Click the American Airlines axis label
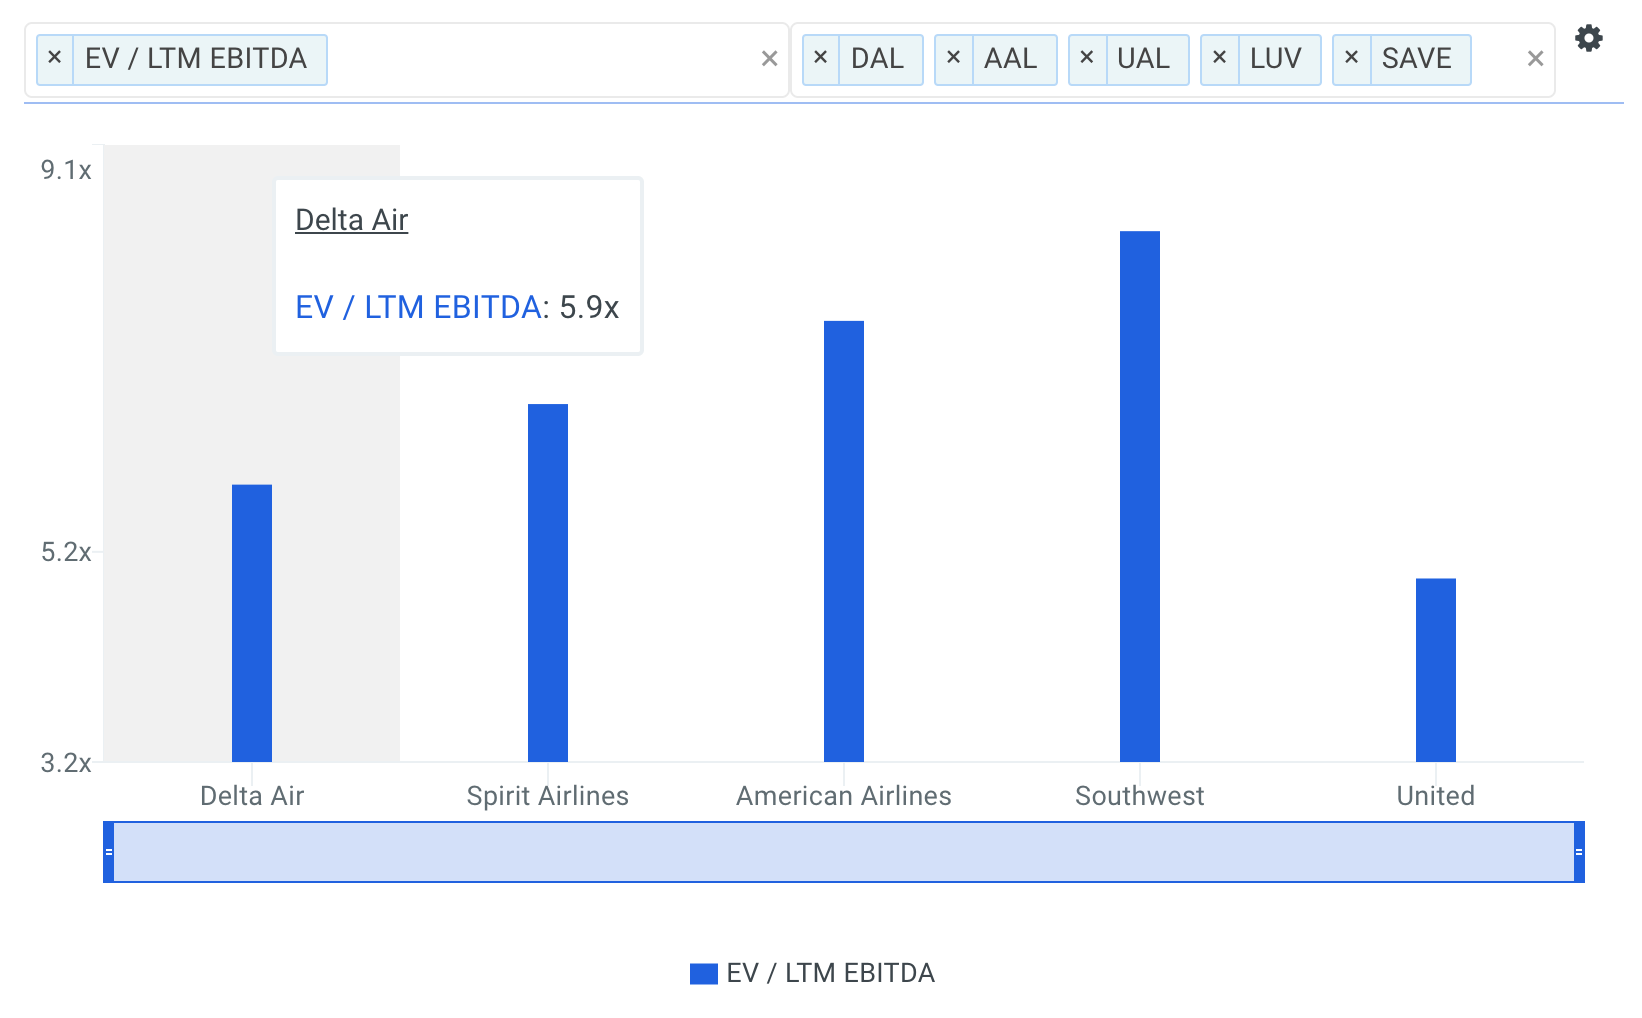This screenshot has height=1018, width=1642. pos(844,796)
